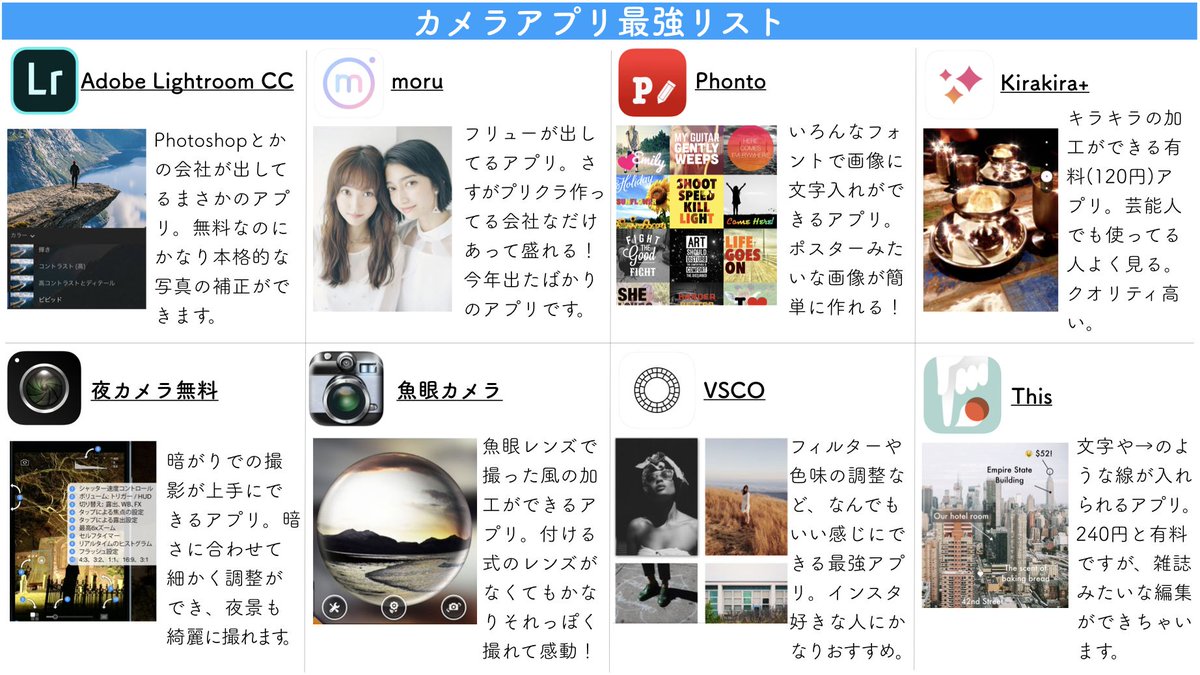
Task: Click the Phonto description starting with 'いろんなフォ'
Action: coord(846,219)
